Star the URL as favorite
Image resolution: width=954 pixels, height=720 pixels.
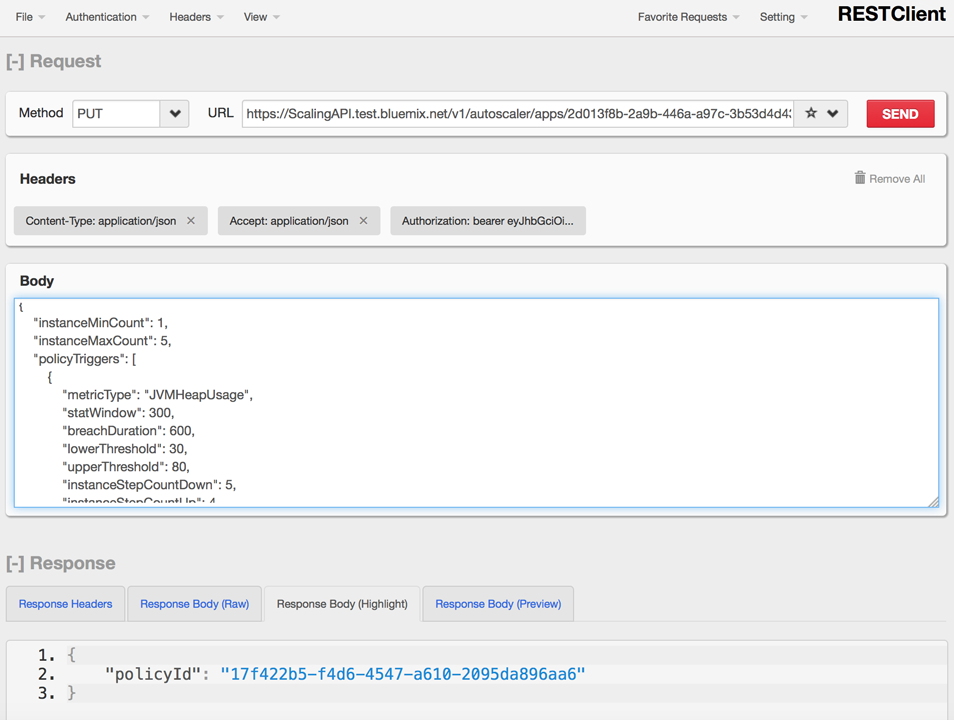pyautogui.click(x=810, y=113)
